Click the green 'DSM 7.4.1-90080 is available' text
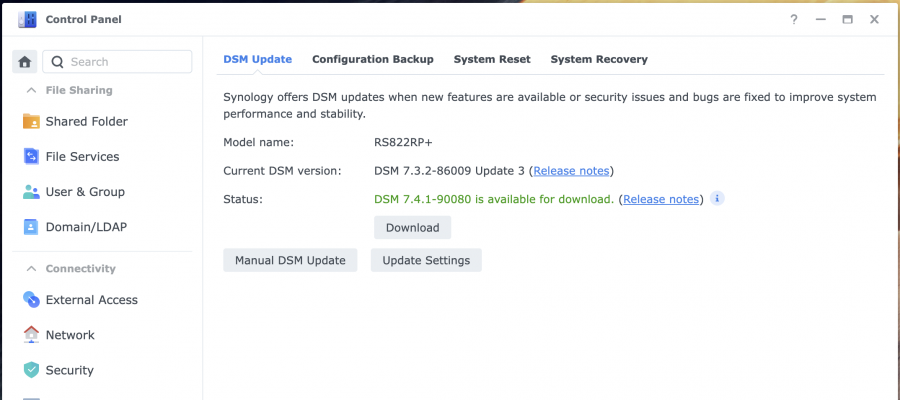 (494, 199)
